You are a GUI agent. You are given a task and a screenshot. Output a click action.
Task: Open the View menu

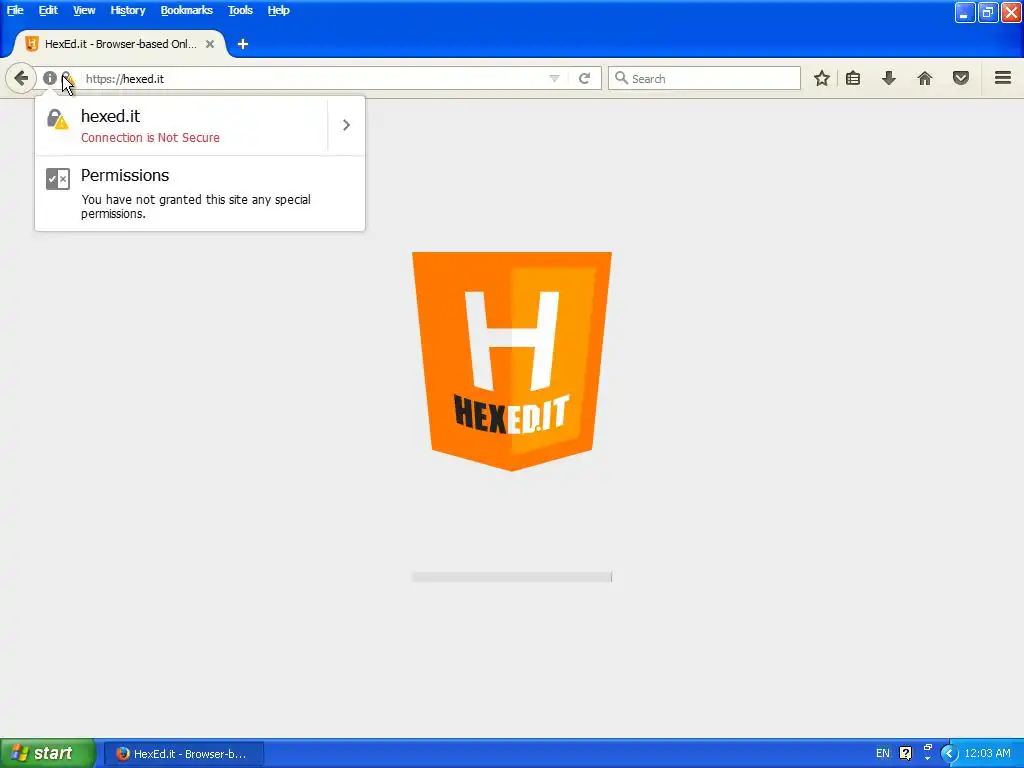84,10
